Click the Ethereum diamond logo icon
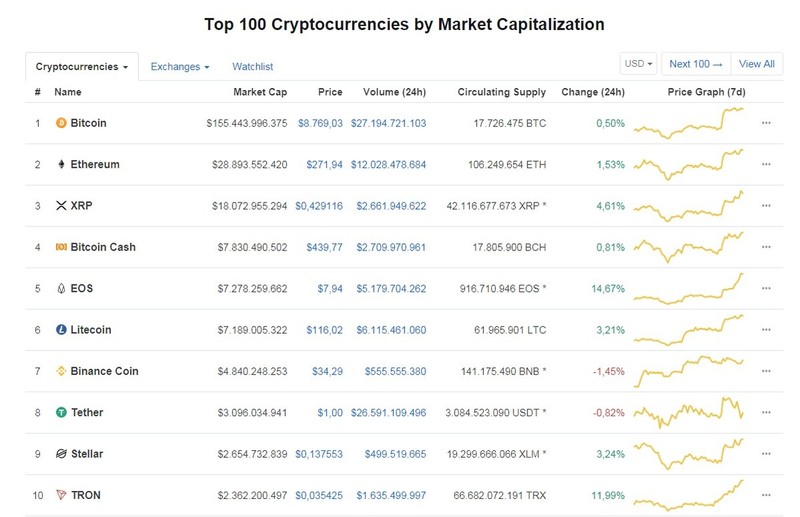The height and width of the screenshot is (517, 800). coord(61,164)
